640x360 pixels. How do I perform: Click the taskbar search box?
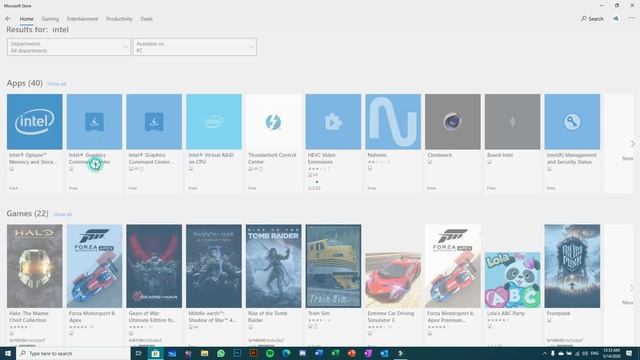(x=73, y=353)
